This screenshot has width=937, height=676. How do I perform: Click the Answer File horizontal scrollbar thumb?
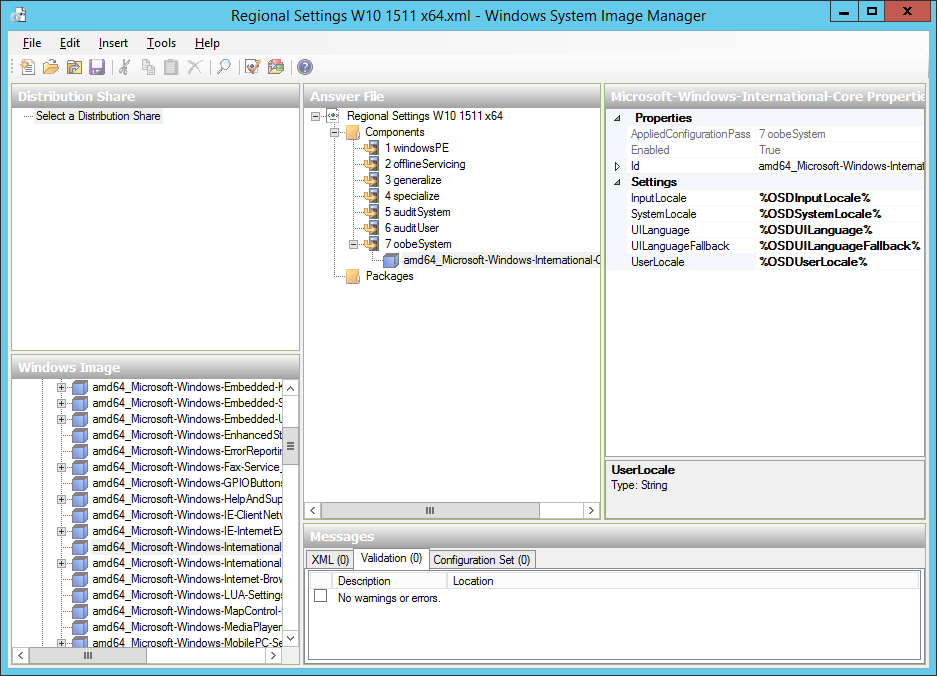[x=430, y=510]
